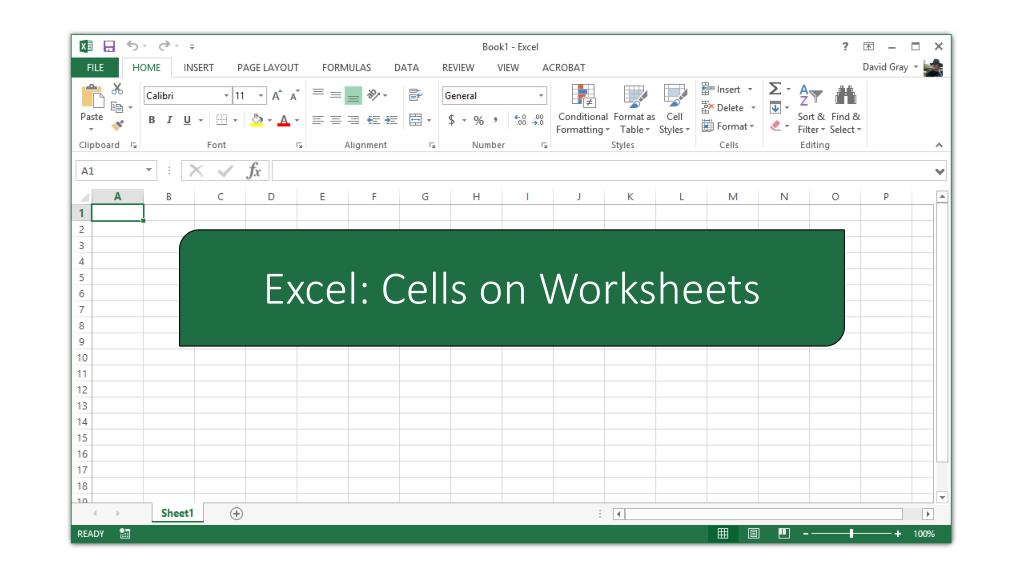Apply Wrap Text to cell
This screenshot has width=1024, height=576.
(x=415, y=95)
